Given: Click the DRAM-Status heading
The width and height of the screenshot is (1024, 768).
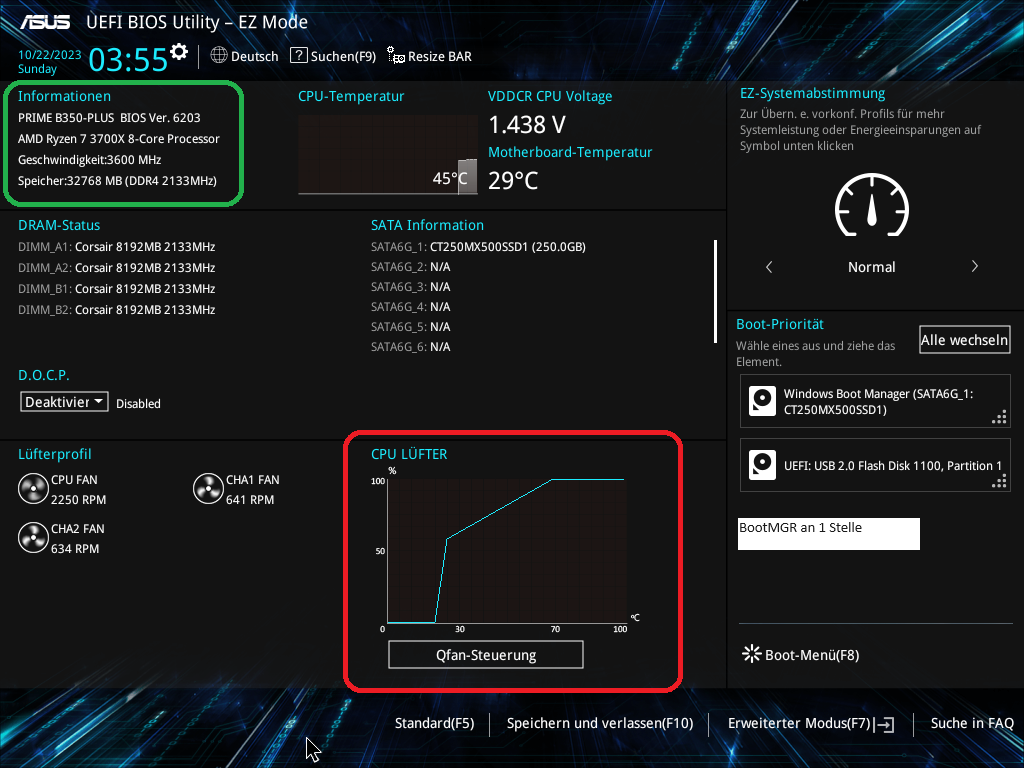Looking at the screenshot, I should pyautogui.click(x=59, y=225).
